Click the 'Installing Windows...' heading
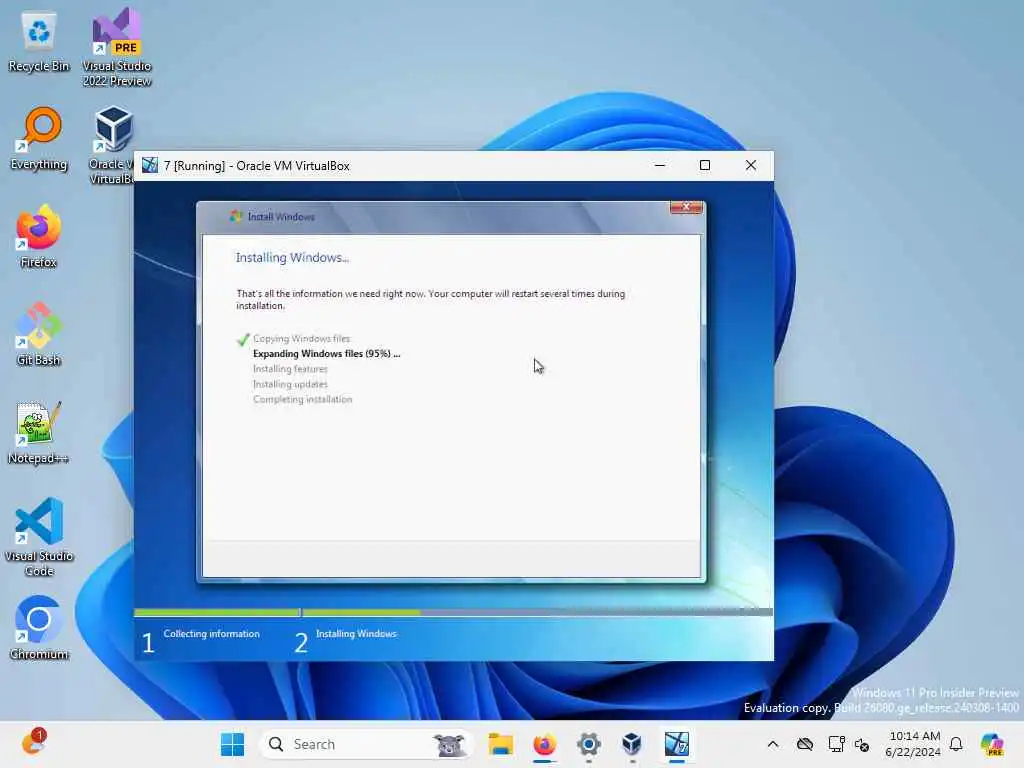Screen dimensions: 1024x768 click(x=292, y=257)
